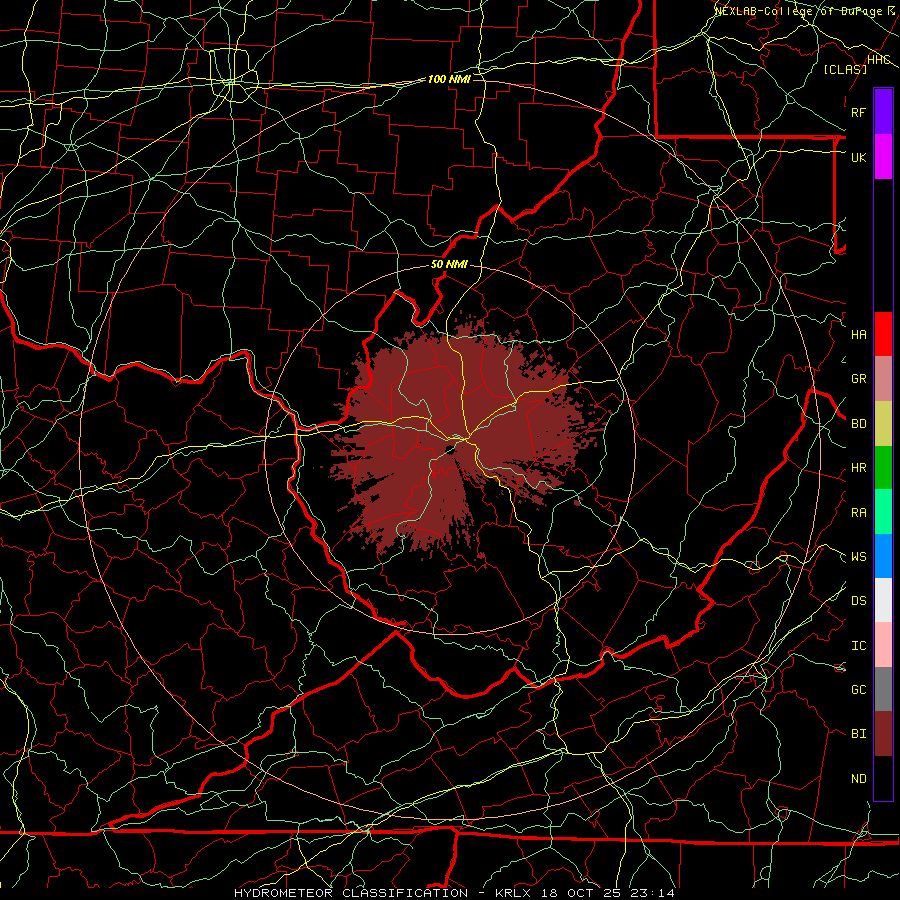Click the RA light-green legend swatch

(883, 512)
